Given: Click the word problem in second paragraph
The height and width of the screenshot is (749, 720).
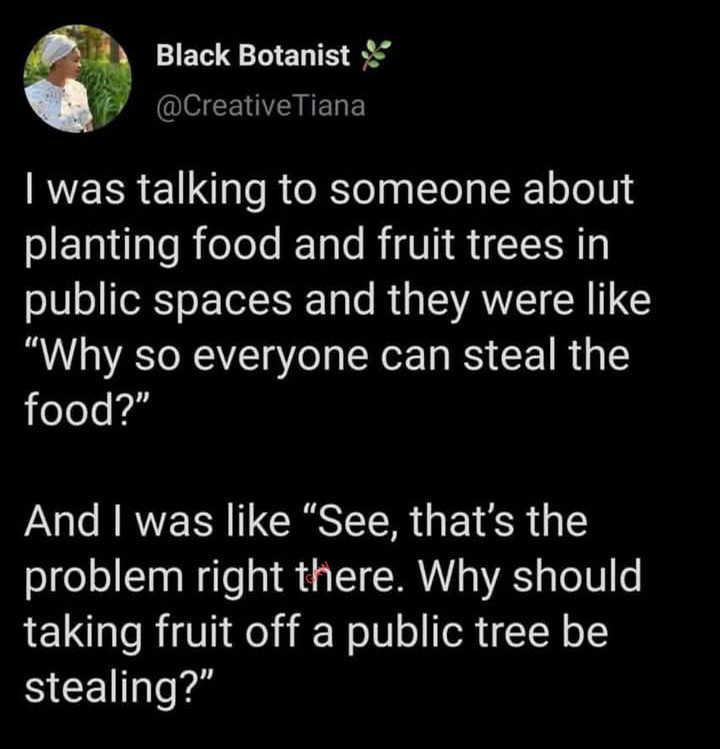Looking at the screenshot, I should (x=104, y=577).
